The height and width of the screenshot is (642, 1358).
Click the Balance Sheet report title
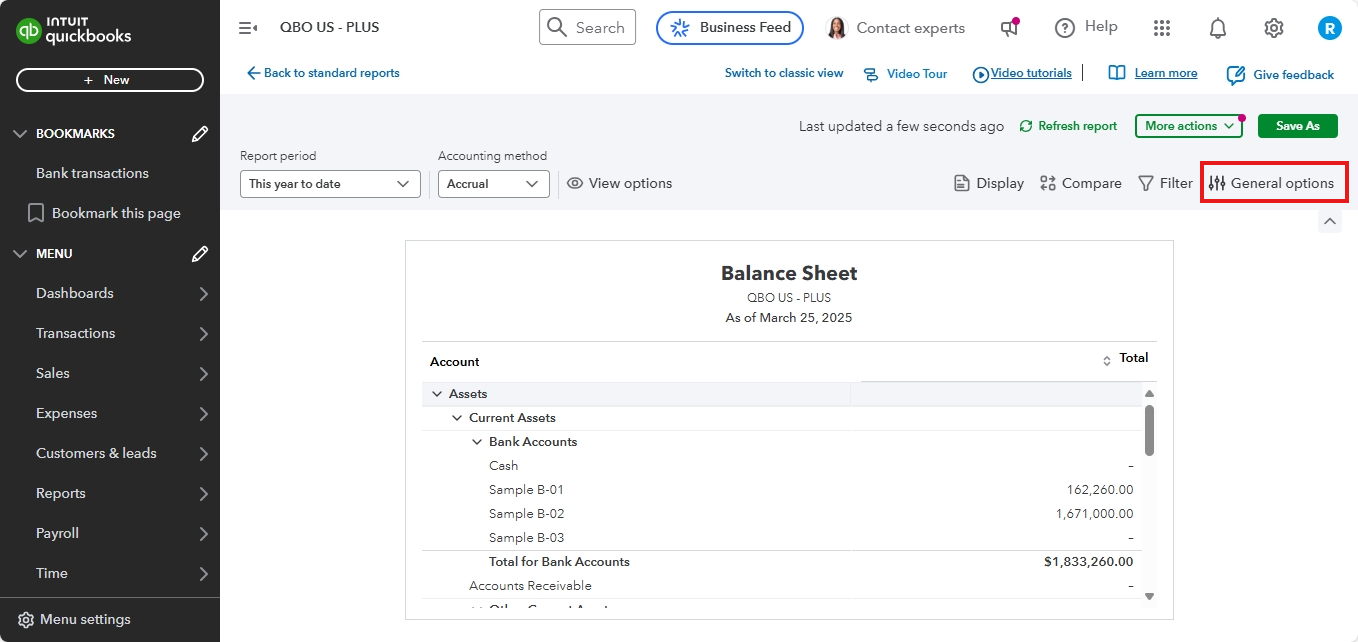click(789, 274)
